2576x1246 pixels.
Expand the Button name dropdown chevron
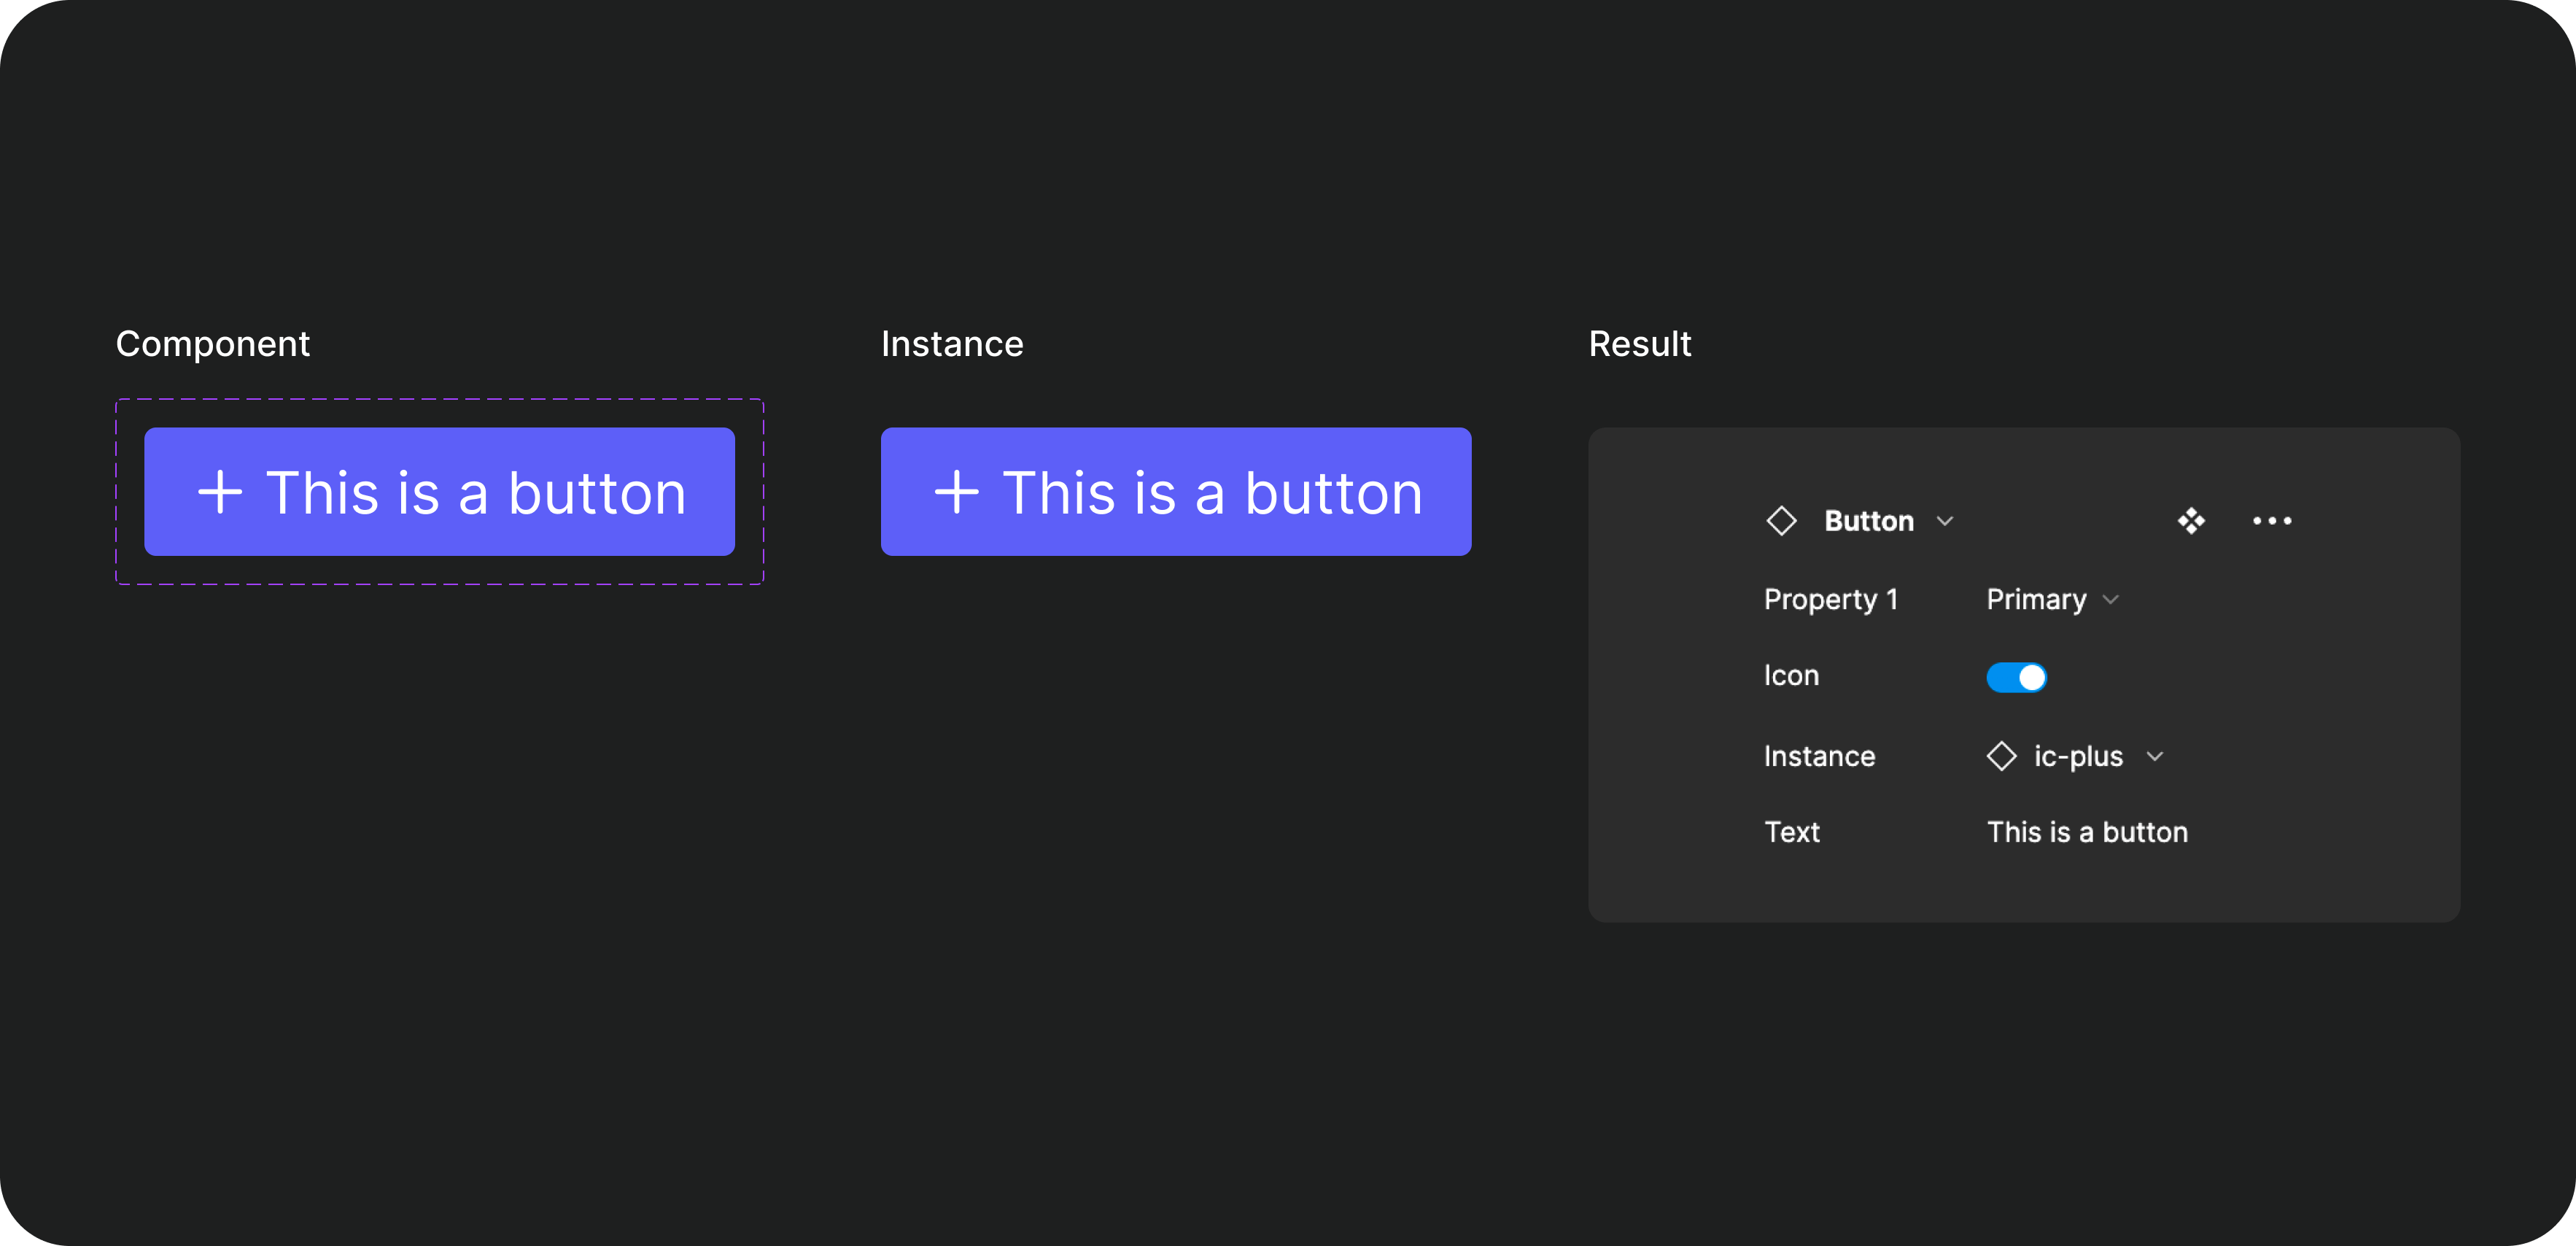point(1945,521)
